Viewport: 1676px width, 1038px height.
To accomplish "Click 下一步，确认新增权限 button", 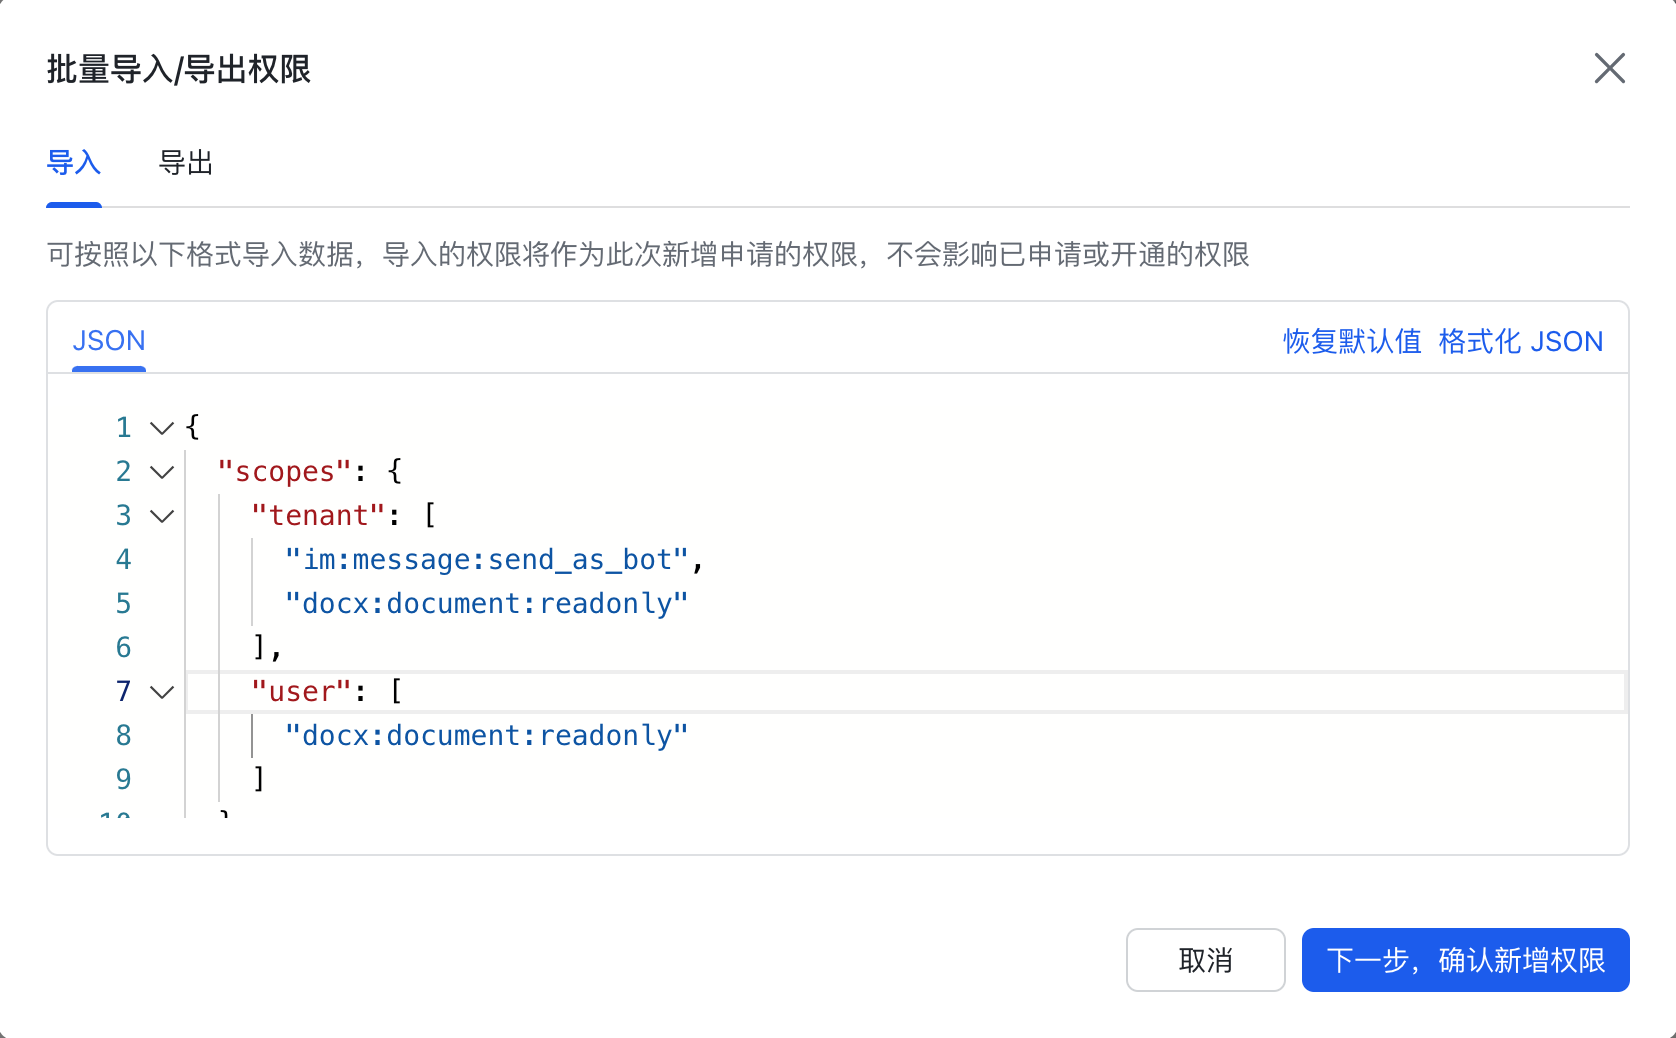I will (1465, 960).
